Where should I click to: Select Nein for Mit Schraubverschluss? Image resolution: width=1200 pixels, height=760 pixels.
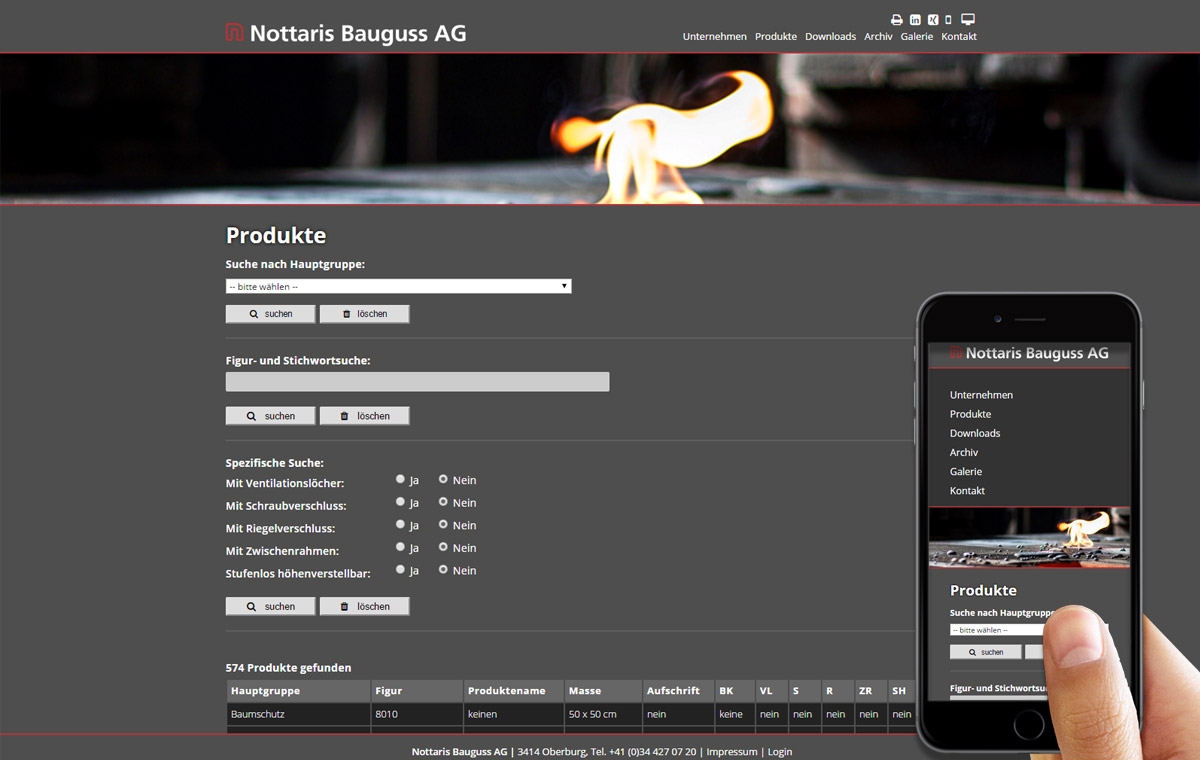coord(443,502)
